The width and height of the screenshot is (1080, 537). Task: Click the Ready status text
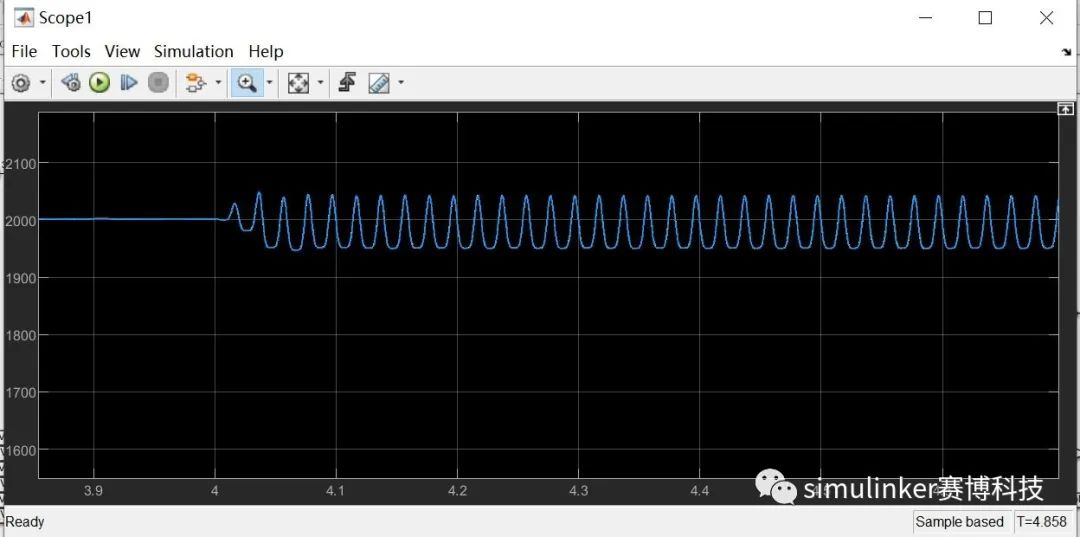25,522
